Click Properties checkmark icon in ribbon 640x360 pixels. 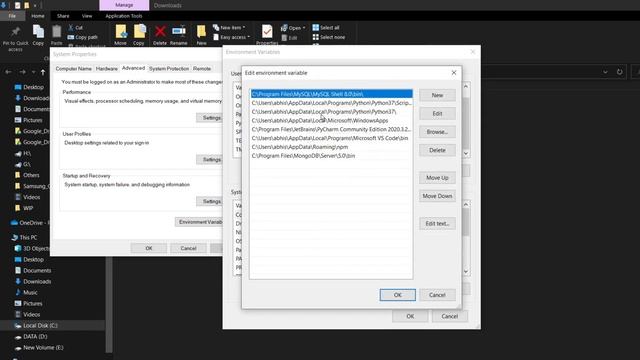[267, 31]
